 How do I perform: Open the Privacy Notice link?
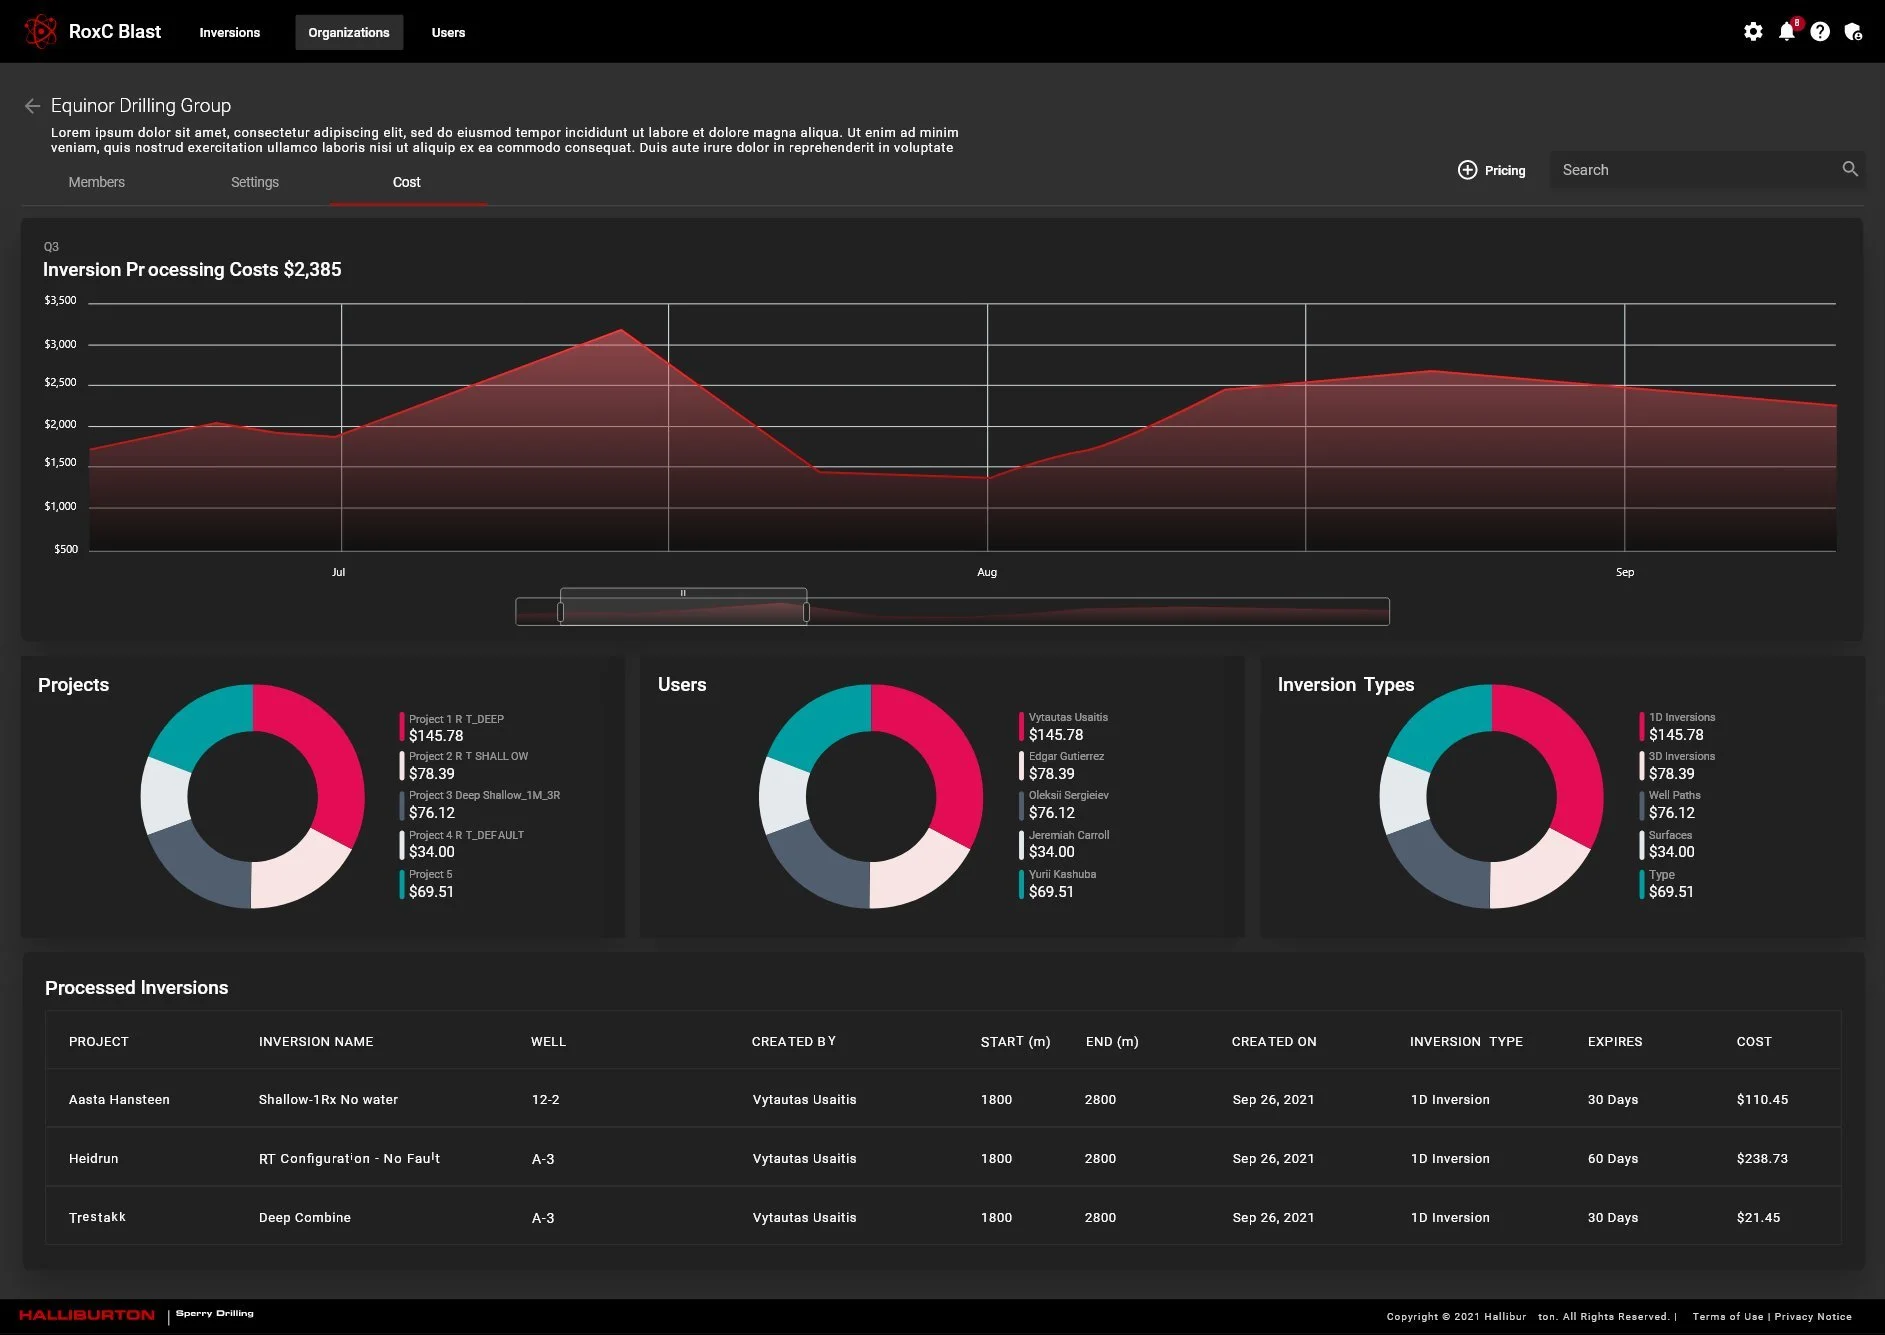[1813, 1316]
